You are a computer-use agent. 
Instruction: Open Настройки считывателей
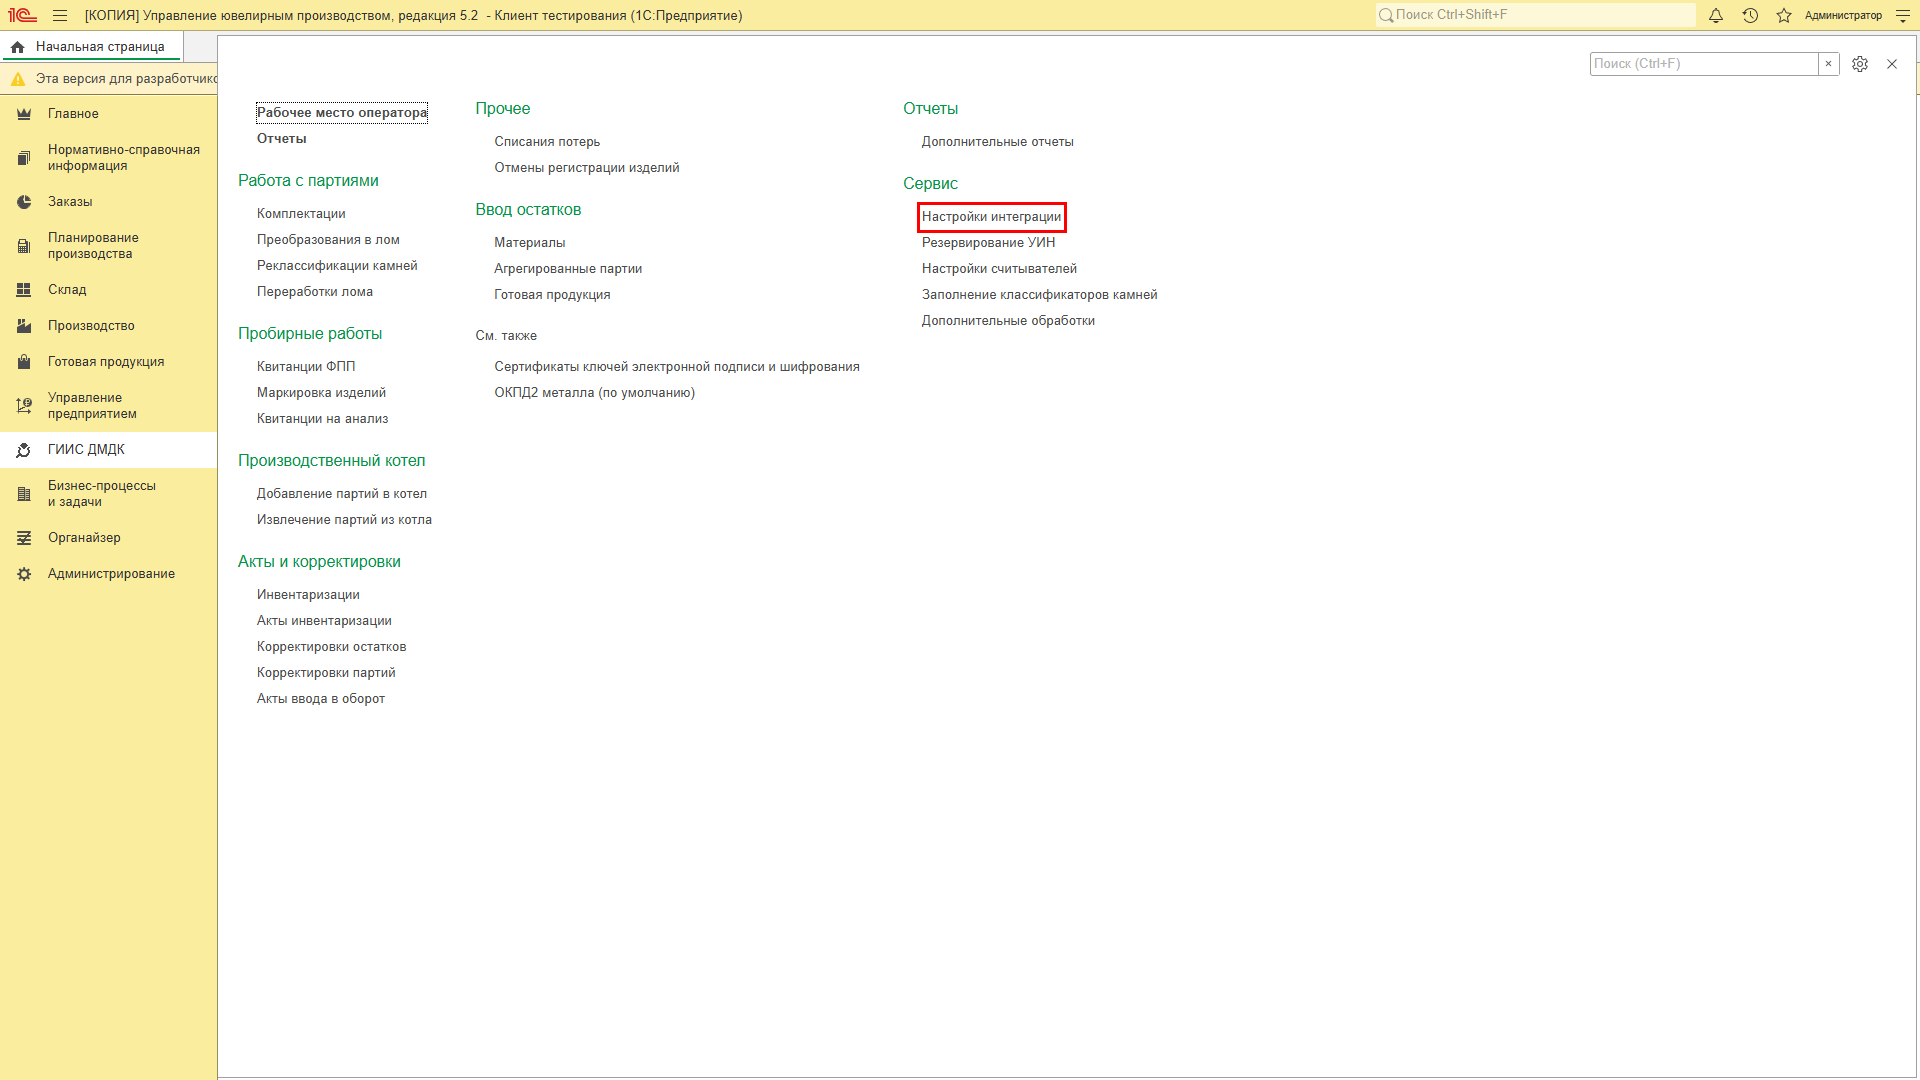[999, 269]
